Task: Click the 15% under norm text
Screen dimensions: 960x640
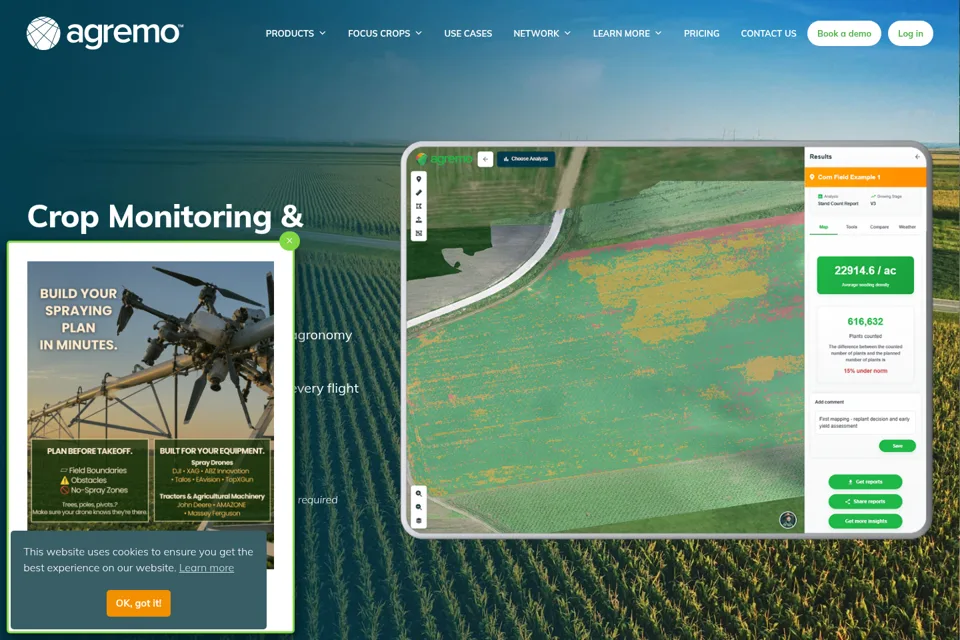Action: click(x=865, y=371)
